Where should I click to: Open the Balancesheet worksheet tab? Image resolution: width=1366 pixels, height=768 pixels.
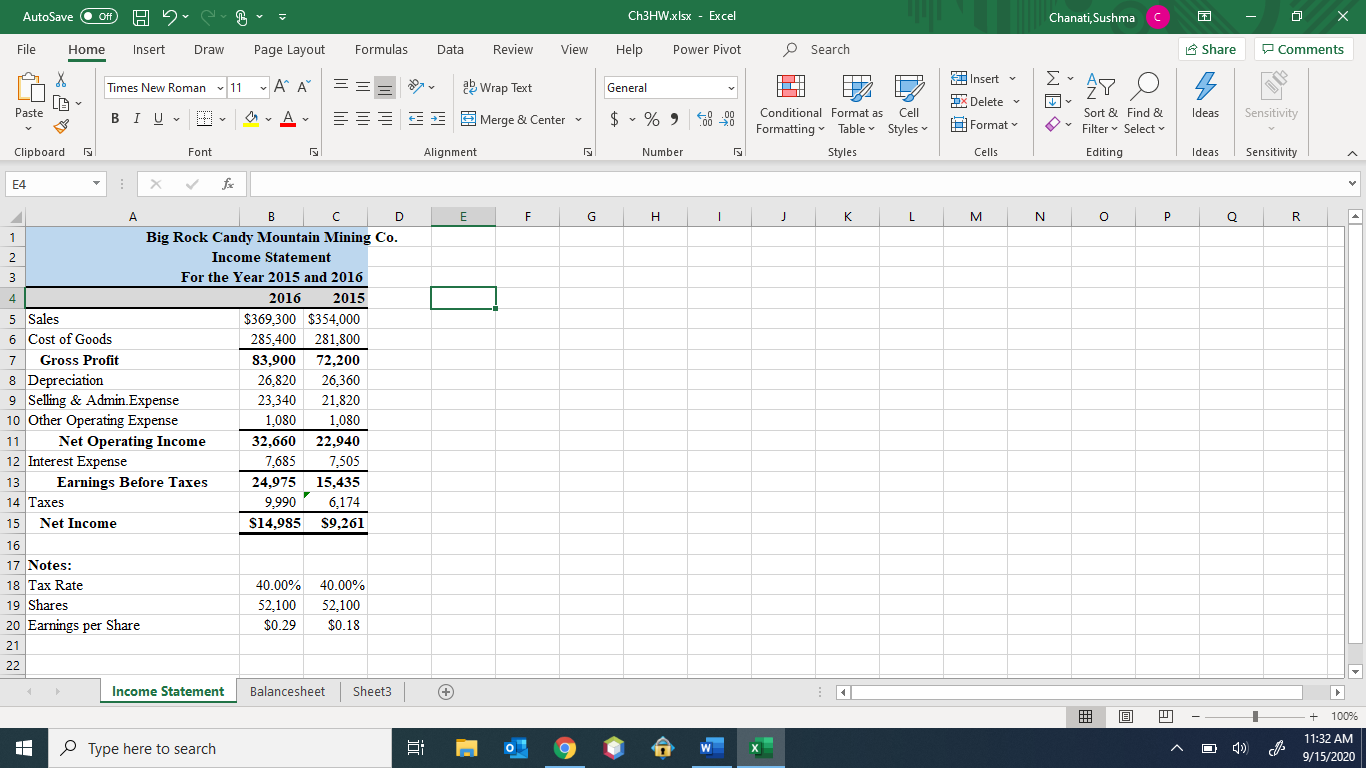coord(287,691)
